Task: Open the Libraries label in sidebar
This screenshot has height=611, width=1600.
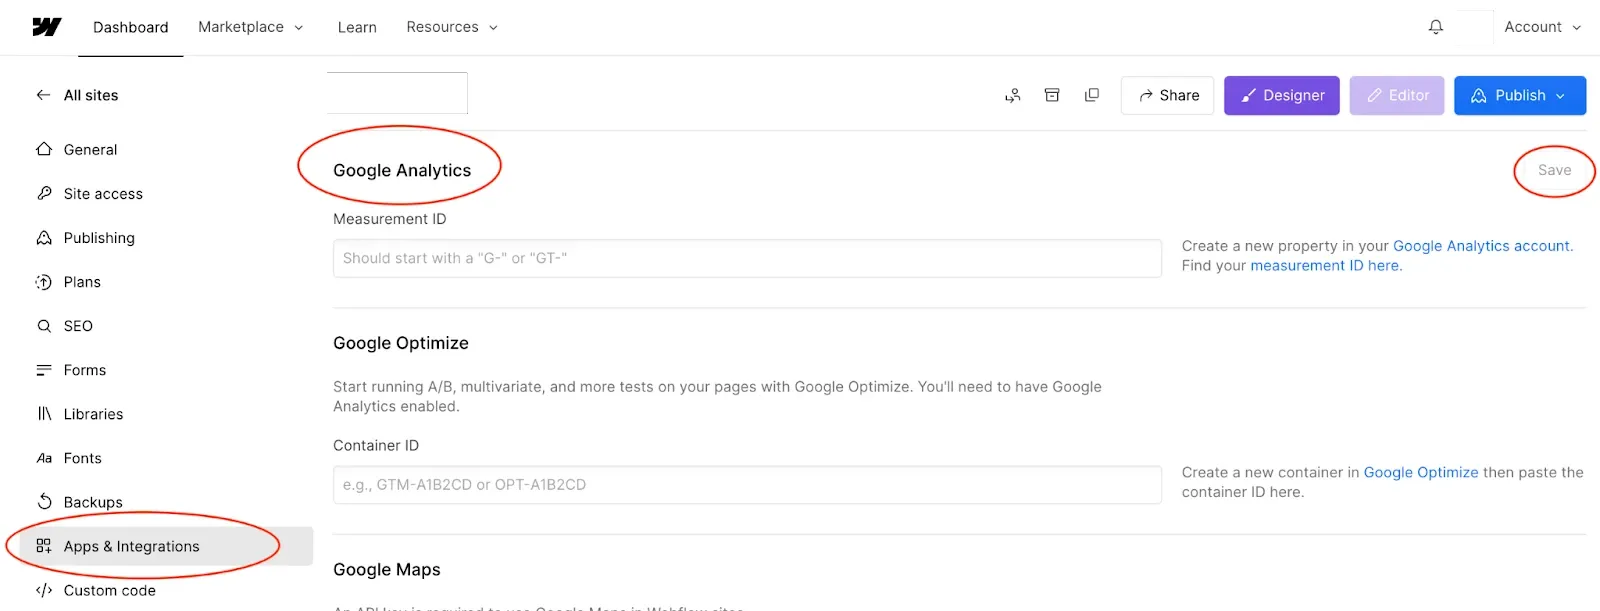Action: click(93, 414)
